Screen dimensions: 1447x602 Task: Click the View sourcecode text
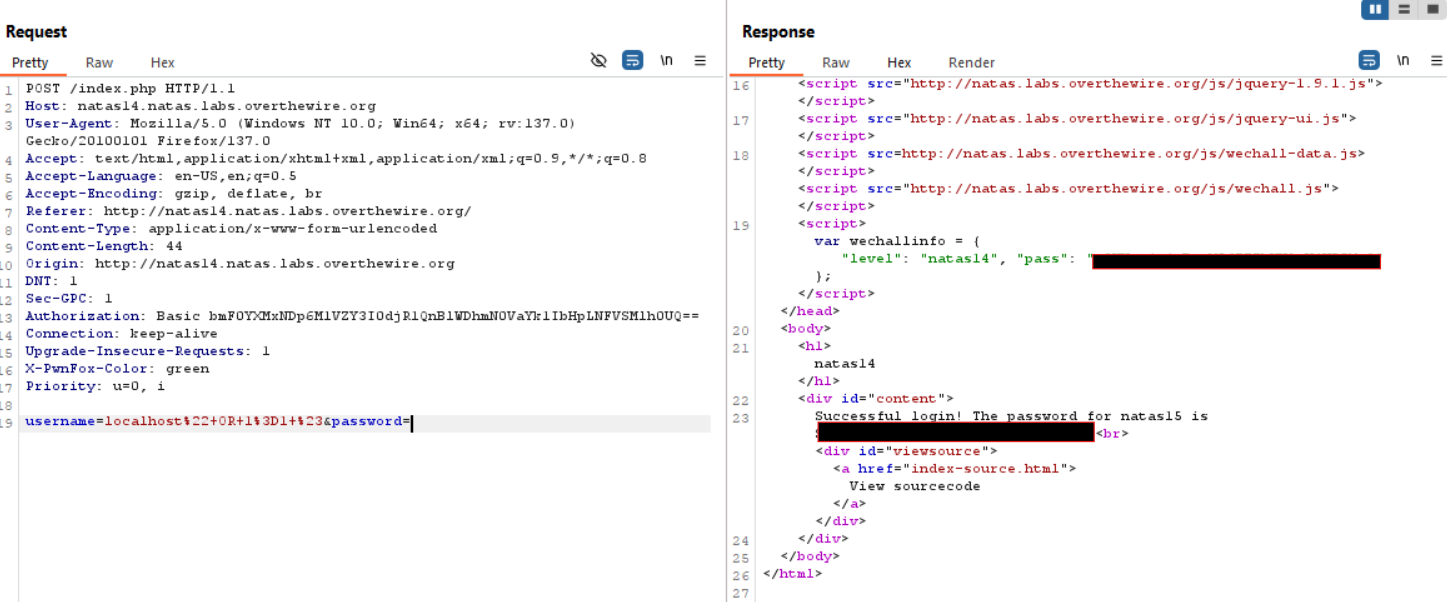pyautogui.click(x=914, y=486)
